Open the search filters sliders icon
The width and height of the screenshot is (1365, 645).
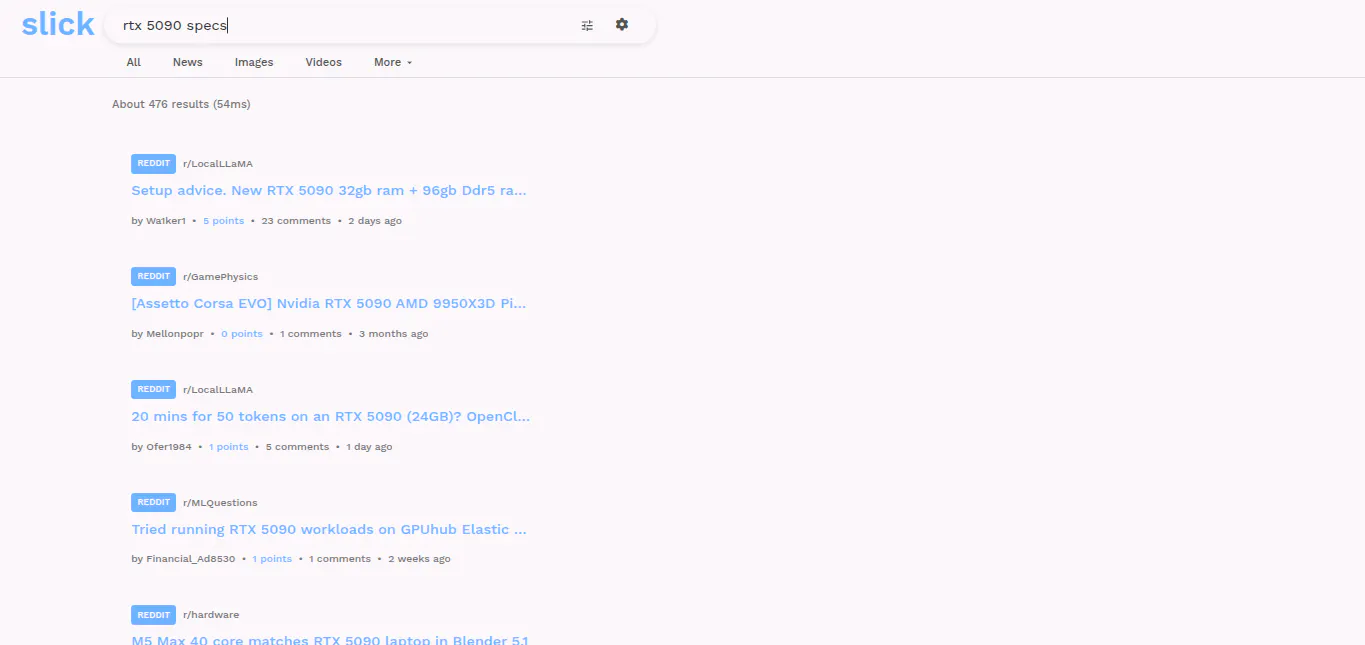click(587, 25)
